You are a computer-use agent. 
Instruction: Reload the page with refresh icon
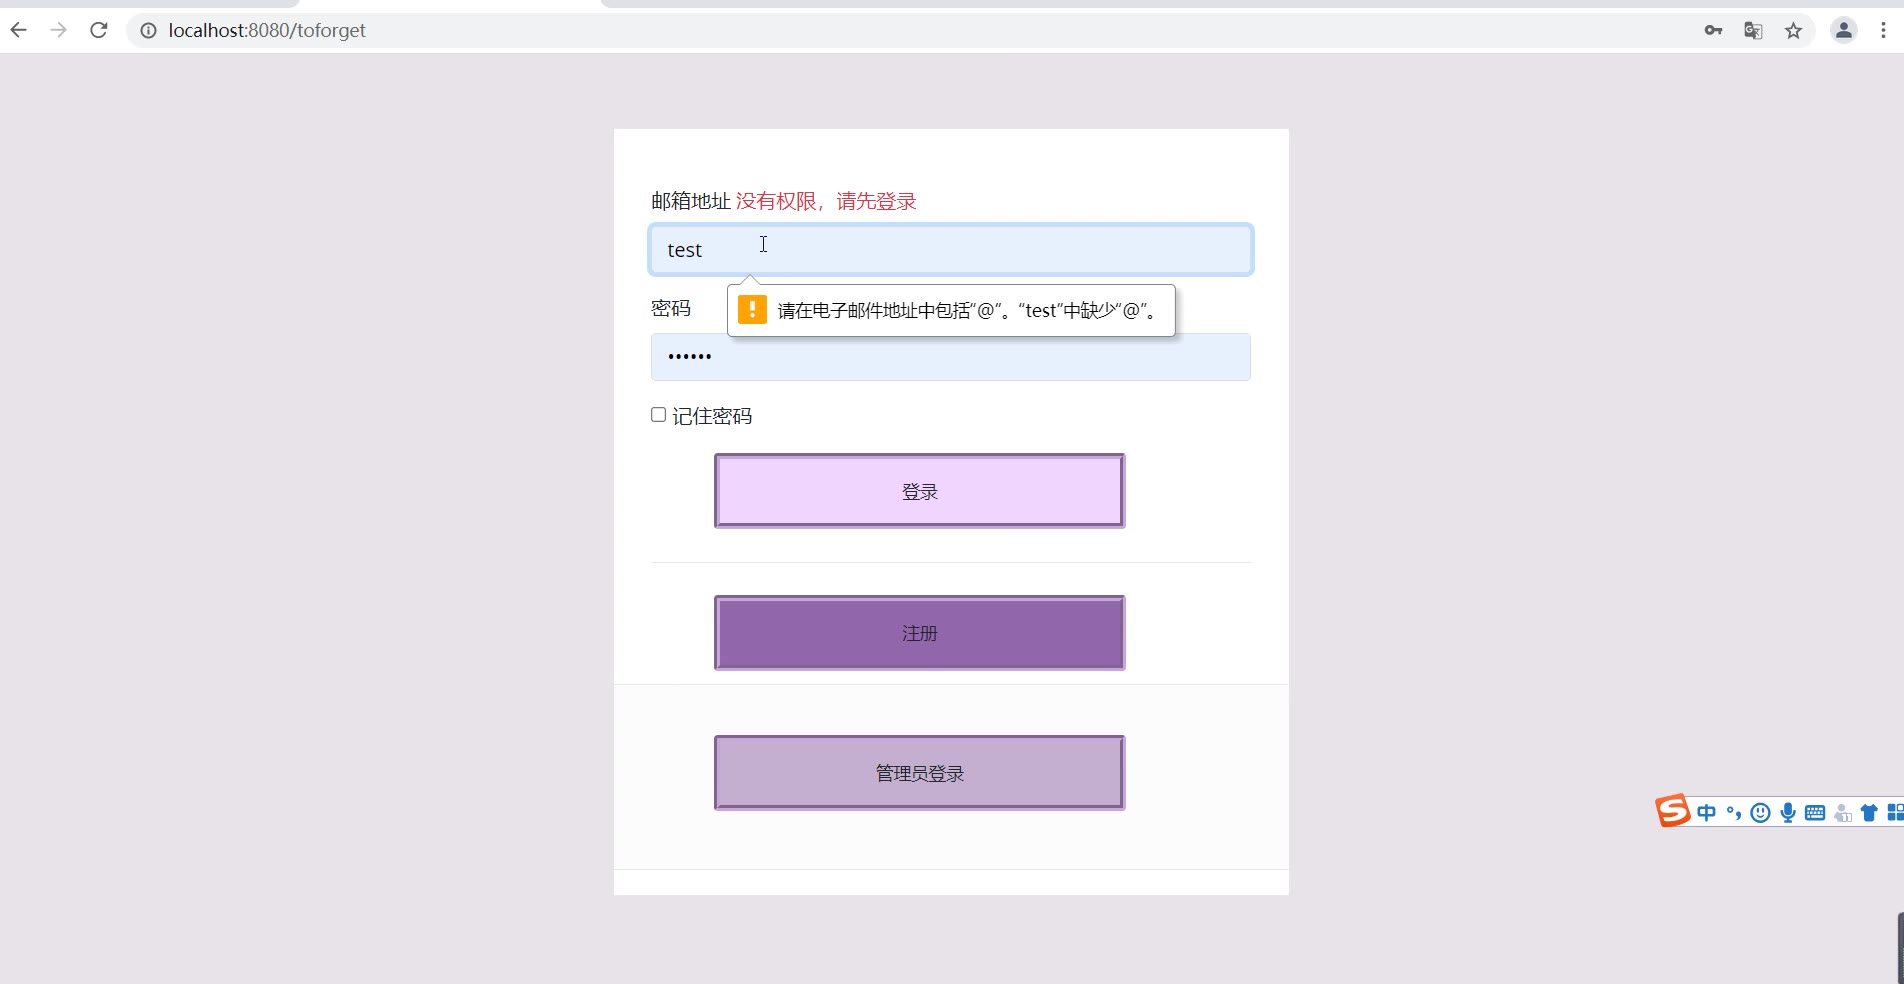(98, 30)
